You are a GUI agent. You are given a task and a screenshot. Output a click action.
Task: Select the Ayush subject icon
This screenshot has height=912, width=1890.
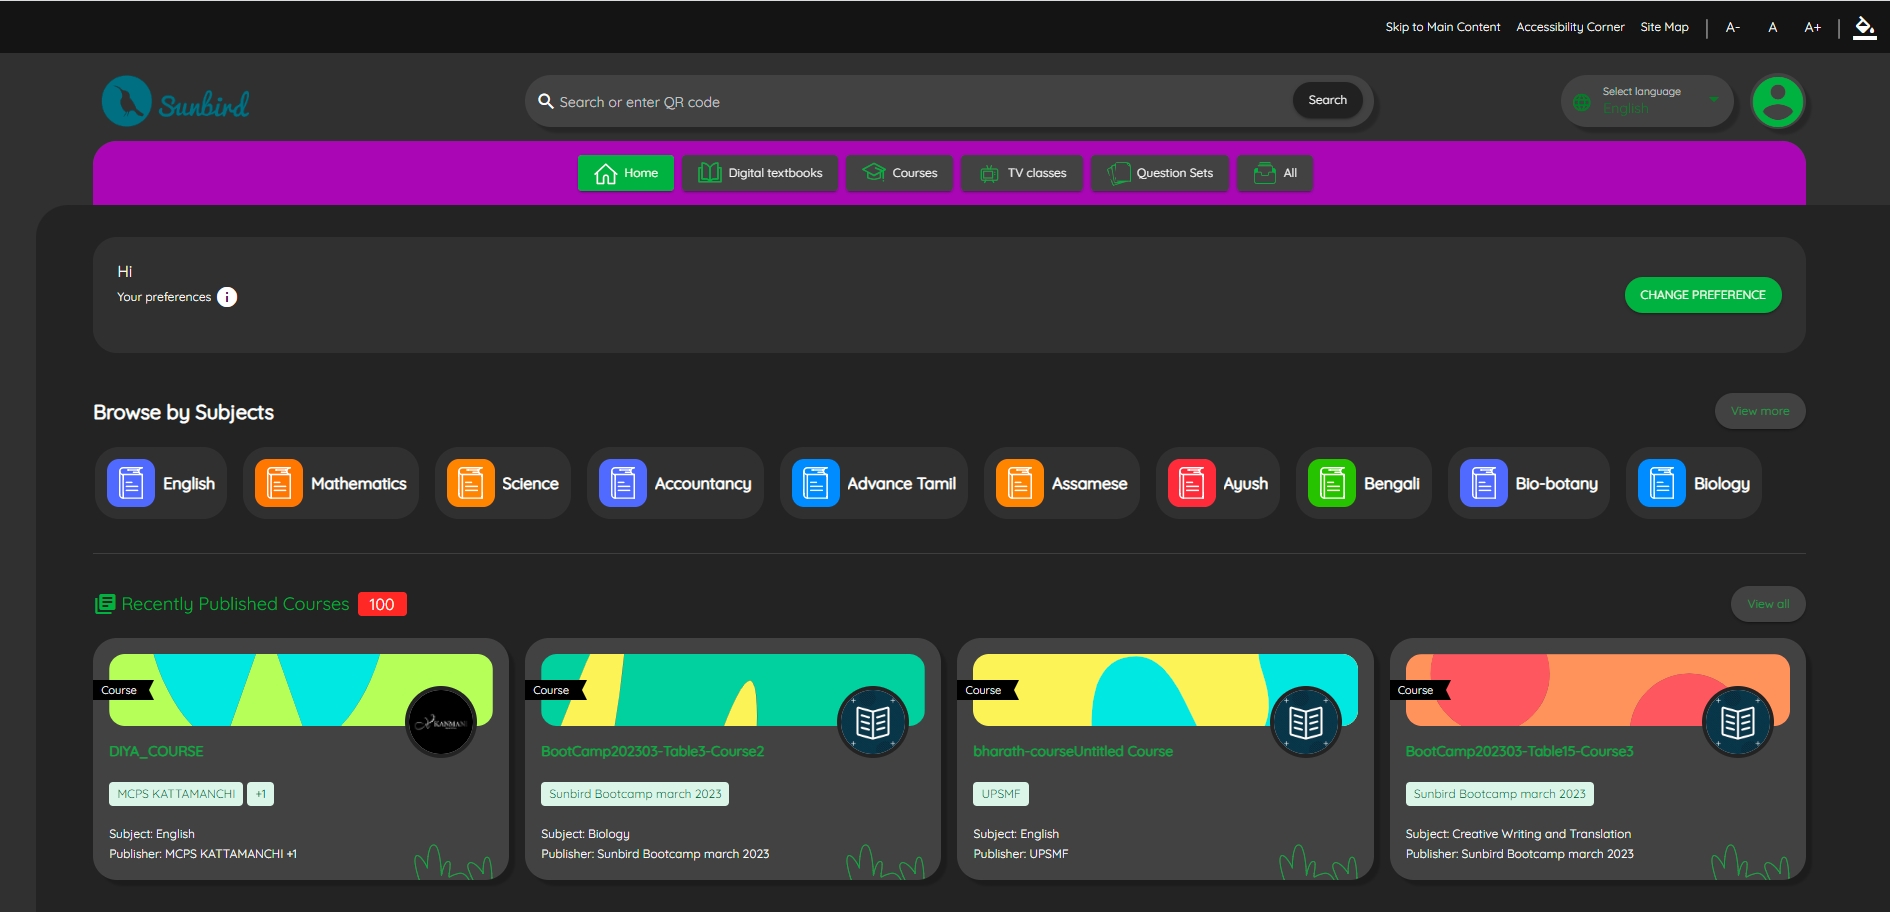click(1191, 484)
